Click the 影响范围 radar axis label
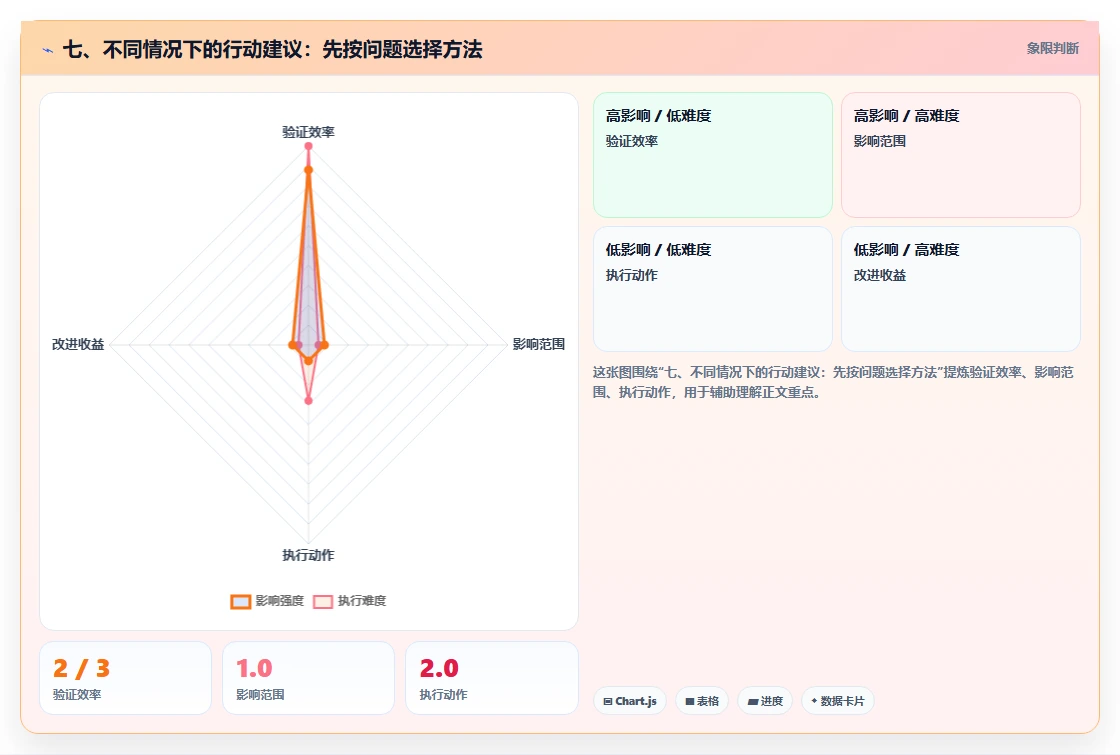 (x=539, y=344)
